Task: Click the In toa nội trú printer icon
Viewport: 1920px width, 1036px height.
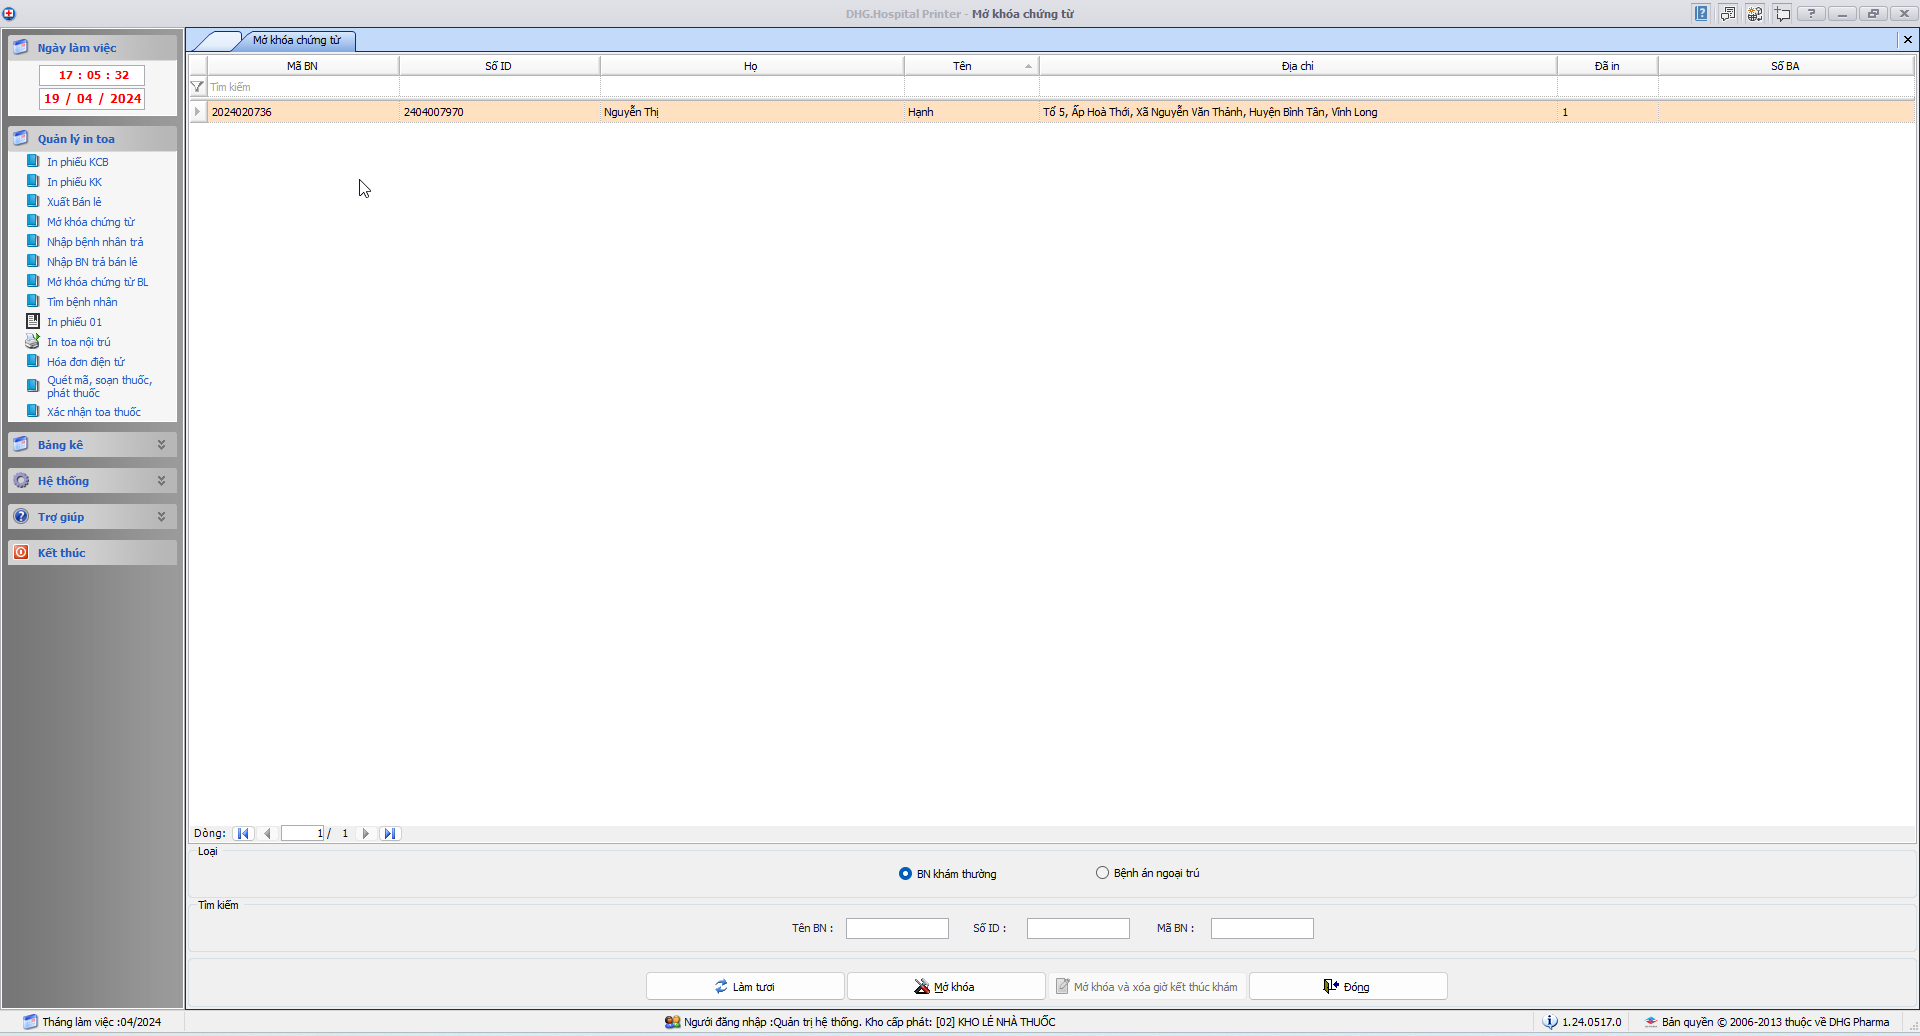Action: [x=33, y=341]
